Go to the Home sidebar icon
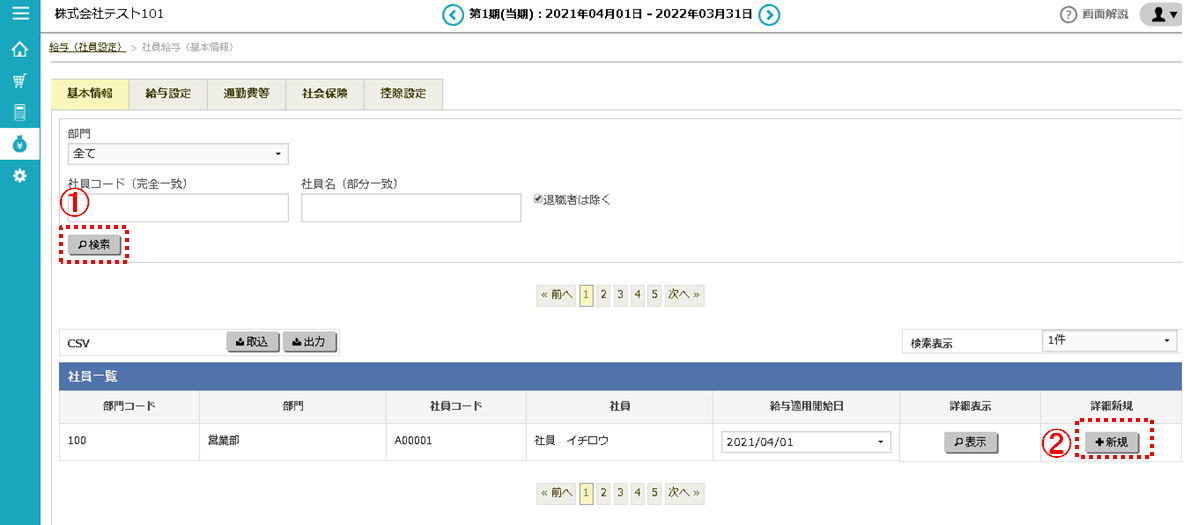 (19, 49)
